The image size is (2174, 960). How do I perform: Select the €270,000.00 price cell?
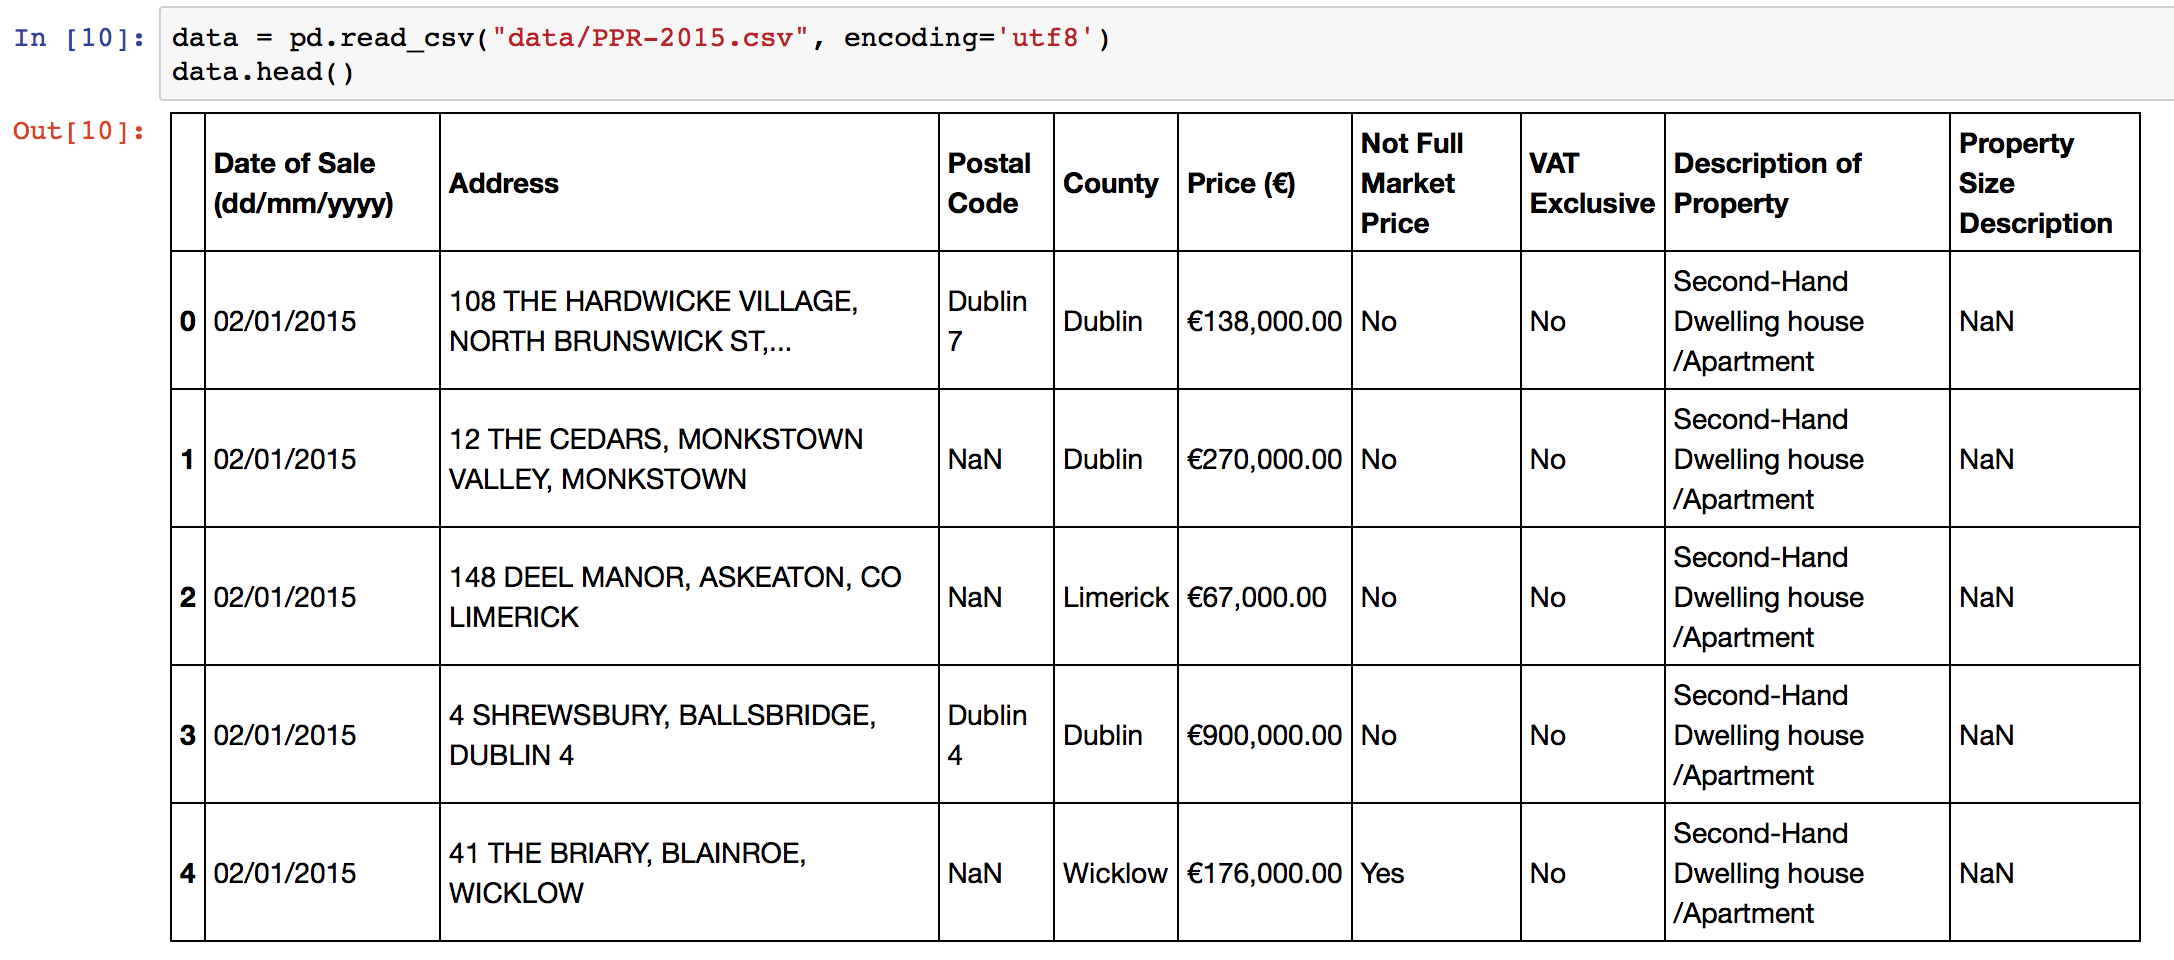pos(1264,459)
